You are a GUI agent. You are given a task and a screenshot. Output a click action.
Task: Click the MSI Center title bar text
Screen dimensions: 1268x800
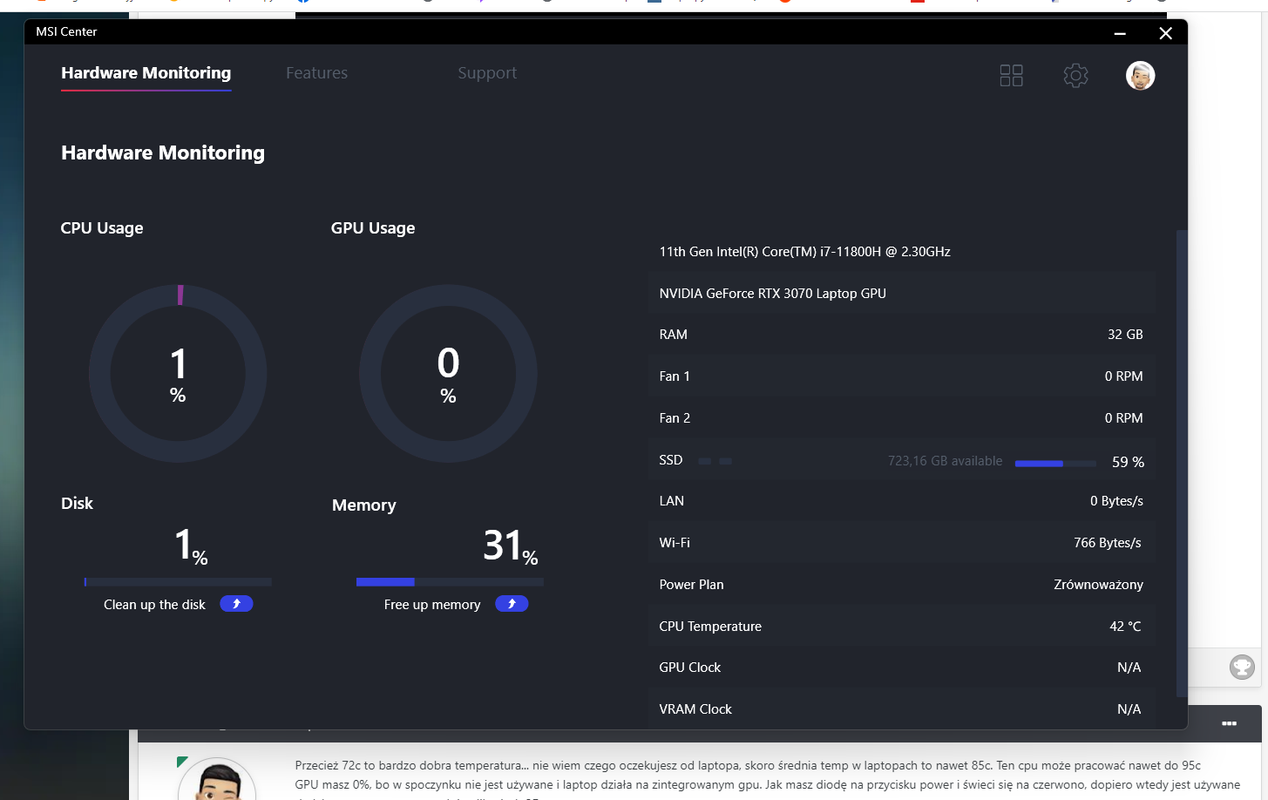[x=66, y=32]
